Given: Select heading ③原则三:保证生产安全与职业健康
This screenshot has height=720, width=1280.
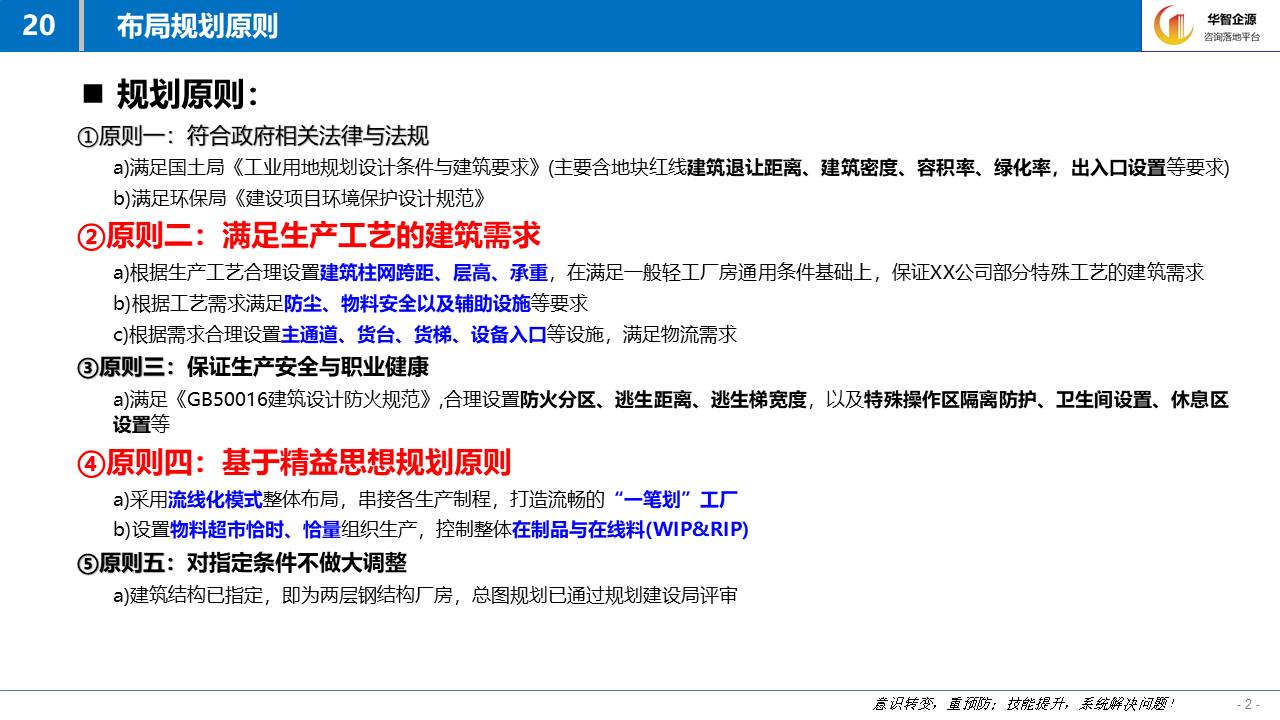Looking at the screenshot, I should click(254, 367).
